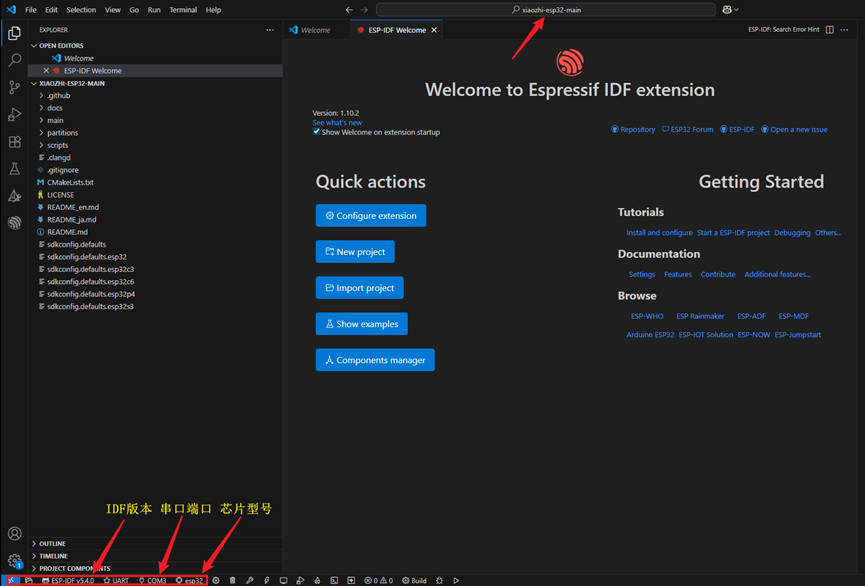The image size is (865, 586).
Task: Open the Accounts menu icon
Action: (14, 534)
